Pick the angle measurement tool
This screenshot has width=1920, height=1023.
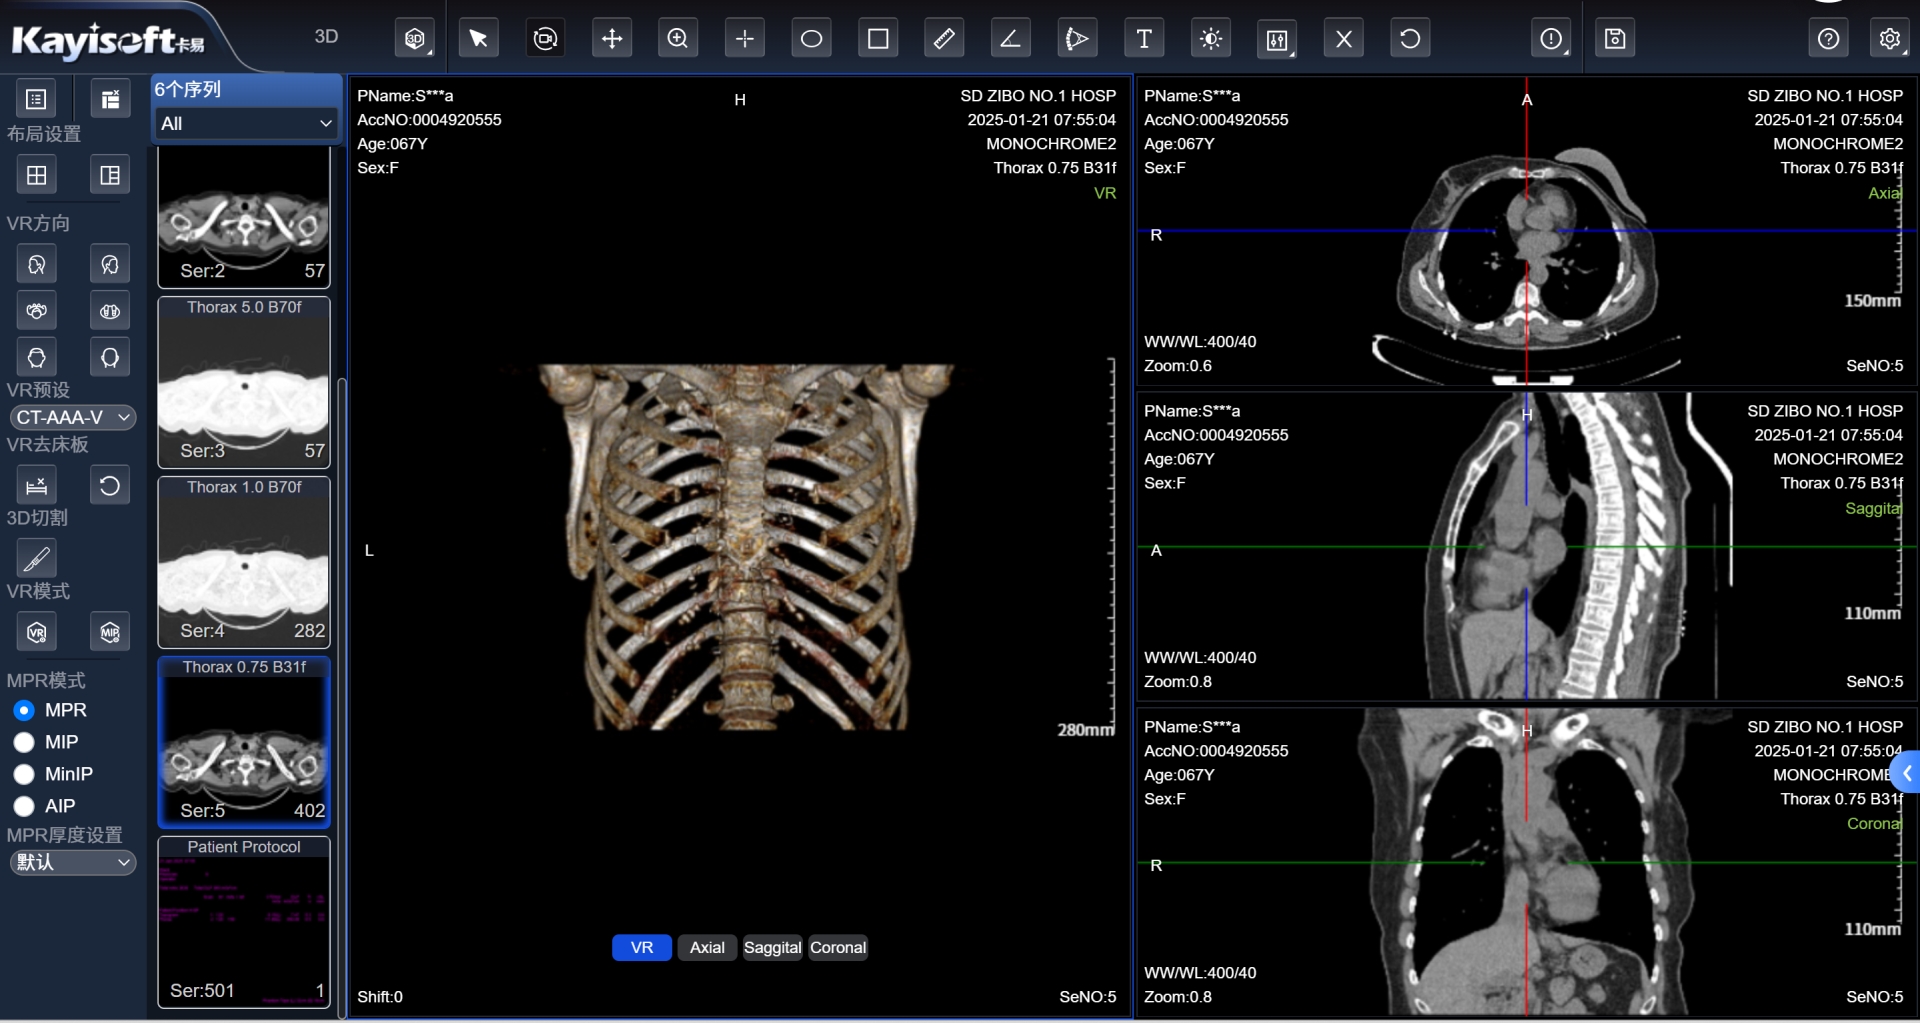[x=1010, y=39]
